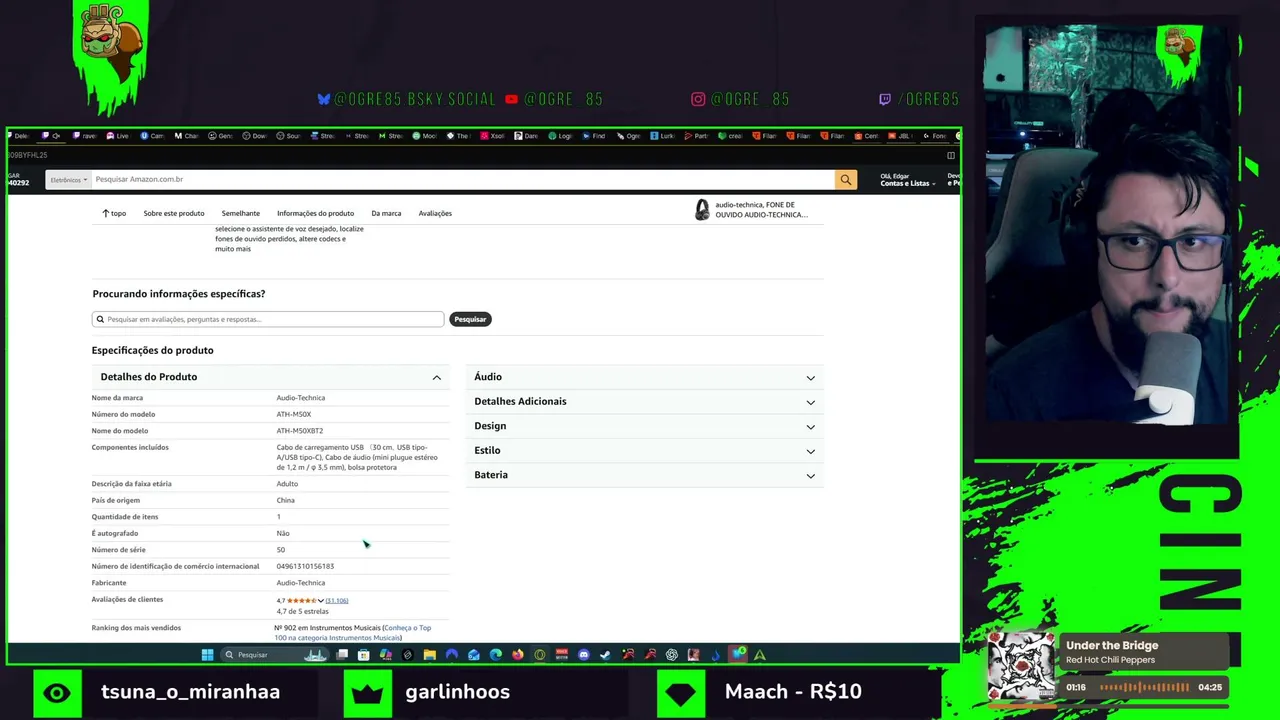Click the Twitch icon in the stream overlay
The height and width of the screenshot is (720, 1280).
click(x=885, y=99)
